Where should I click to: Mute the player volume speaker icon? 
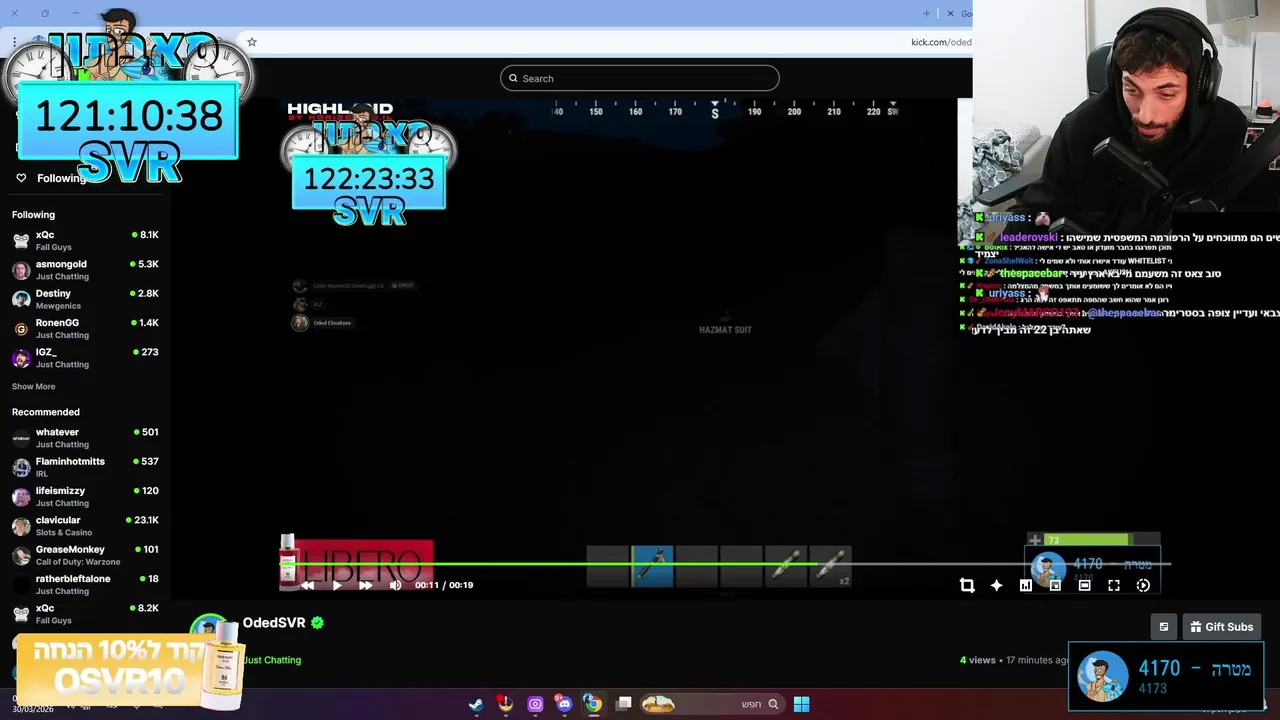(x=395, y=585)
